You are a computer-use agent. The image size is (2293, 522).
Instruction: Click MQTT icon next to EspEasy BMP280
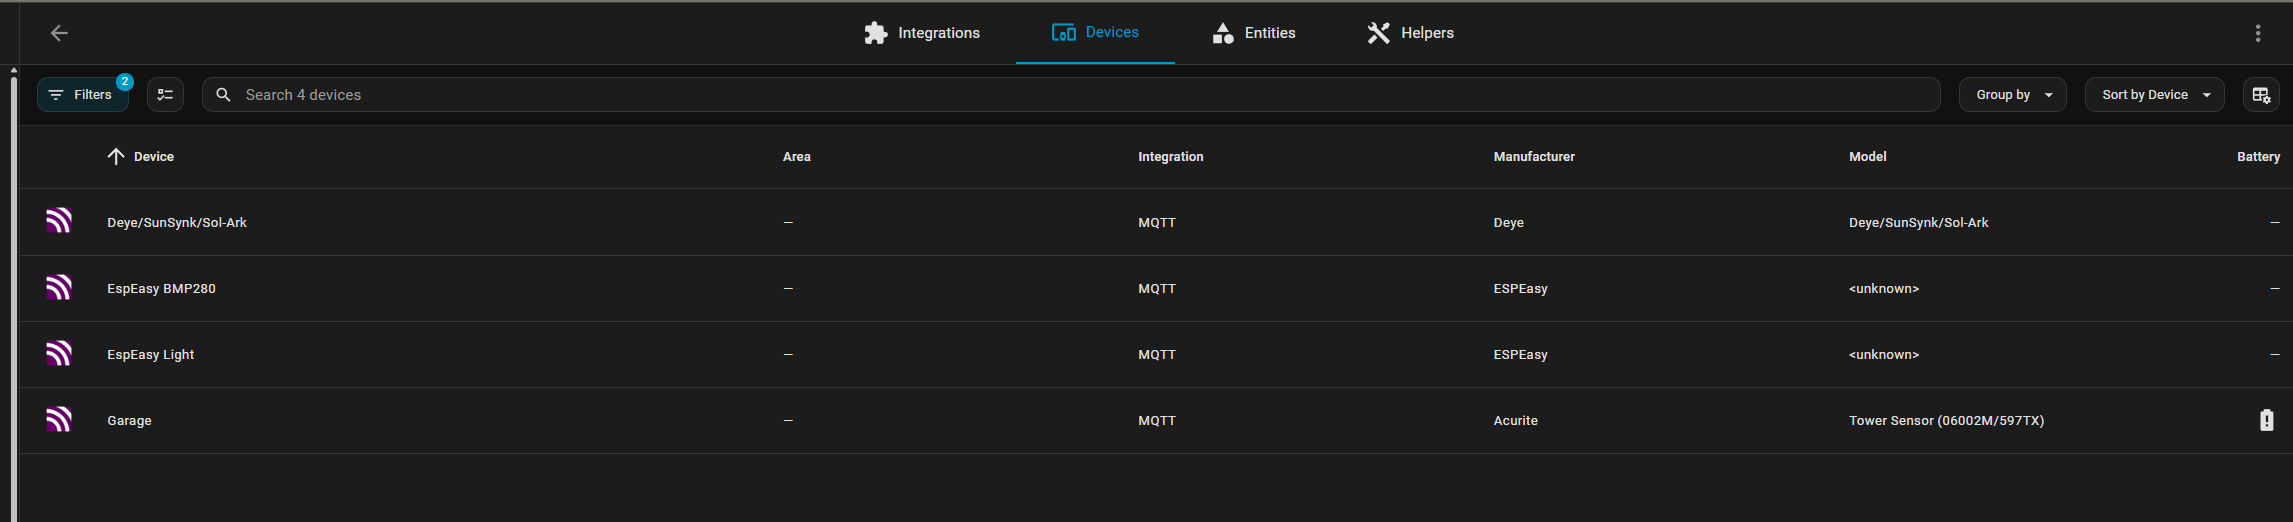(x=59, y=288)
